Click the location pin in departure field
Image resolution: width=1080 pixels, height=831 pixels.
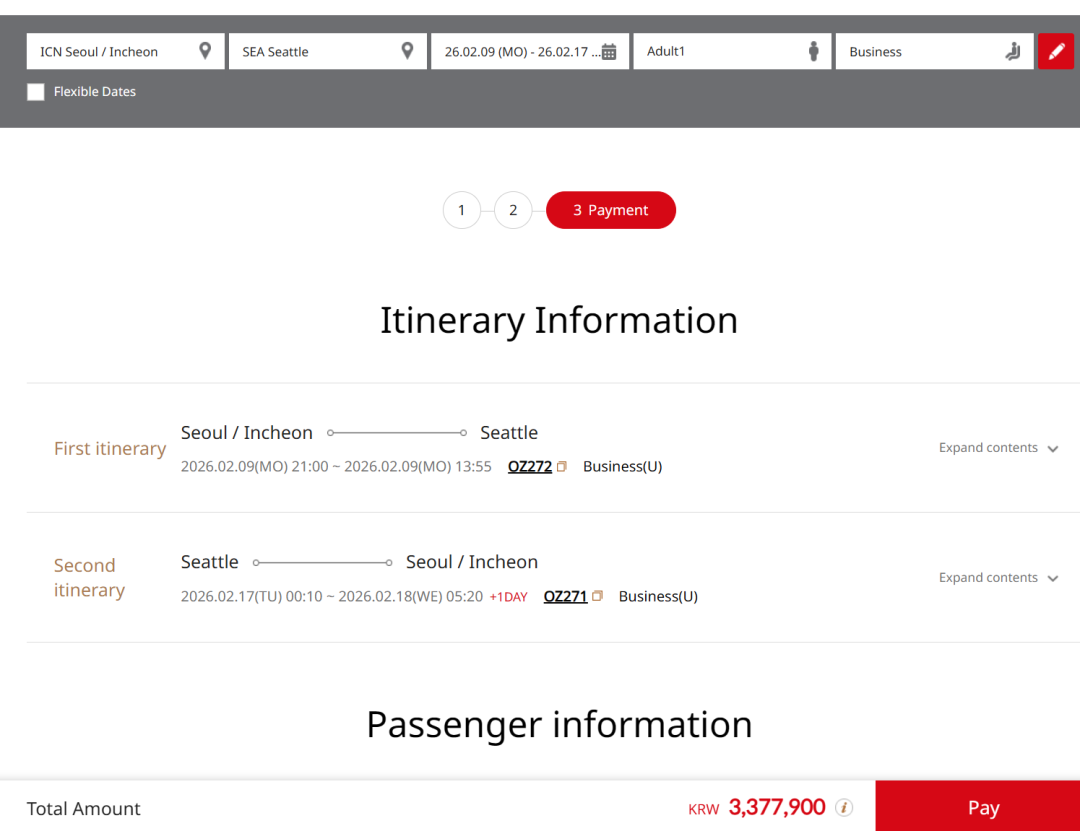205,51
